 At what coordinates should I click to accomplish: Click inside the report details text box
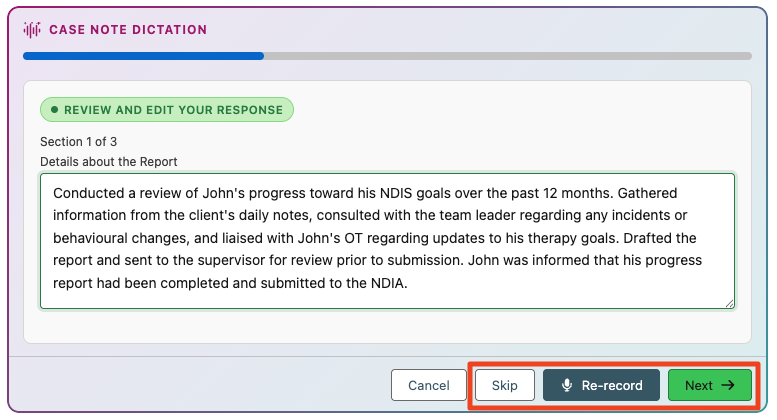[x=388, y=241]
